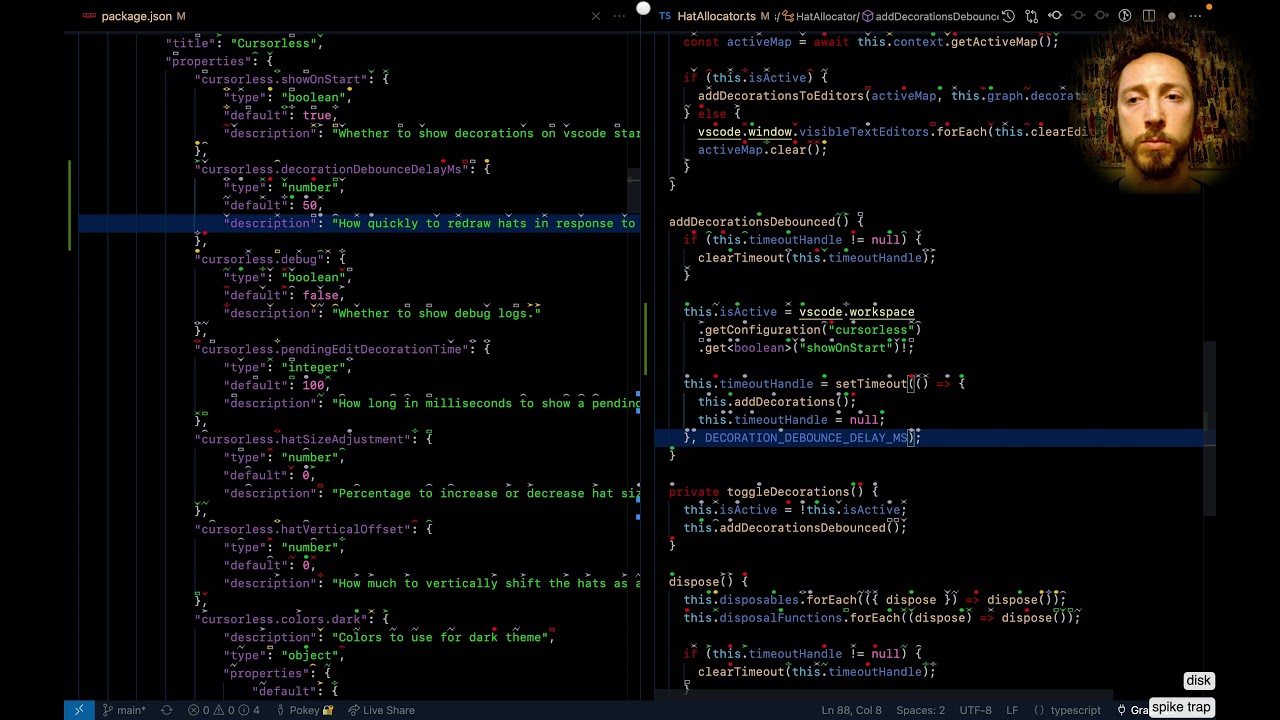Open the remote window indicator

coord(79,710)
